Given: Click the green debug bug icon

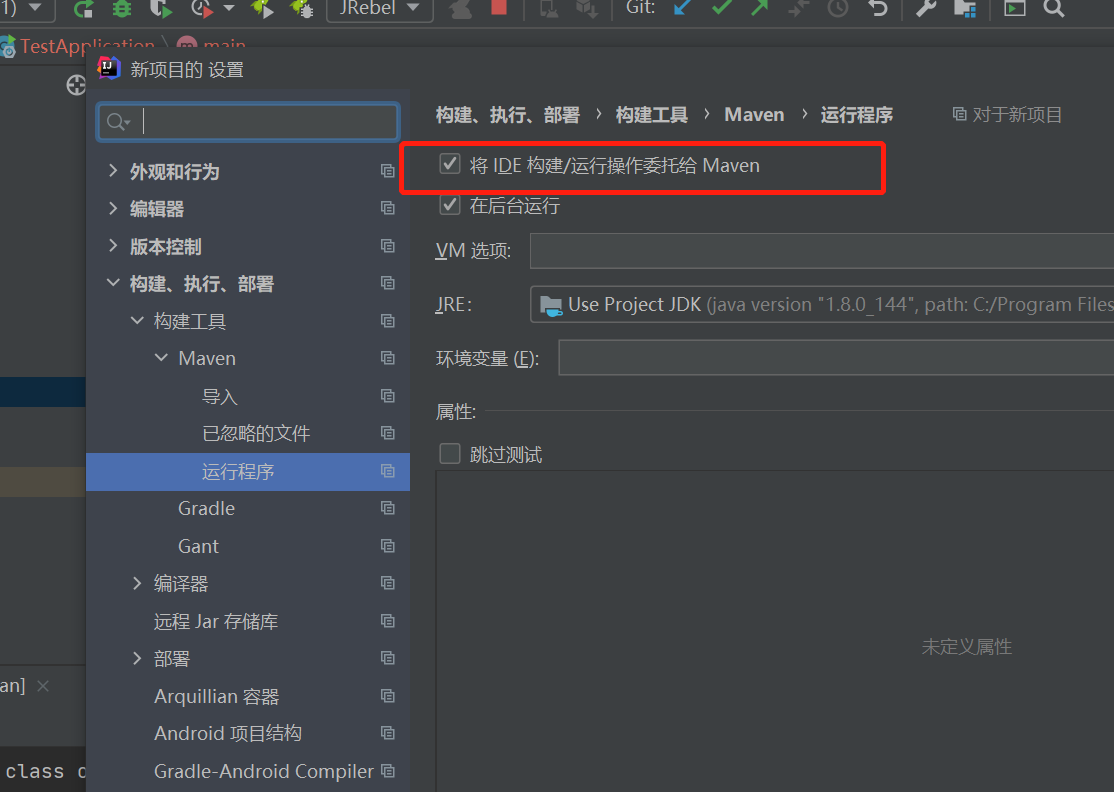Looking at the screenshot, I should [x=122, y=9].
